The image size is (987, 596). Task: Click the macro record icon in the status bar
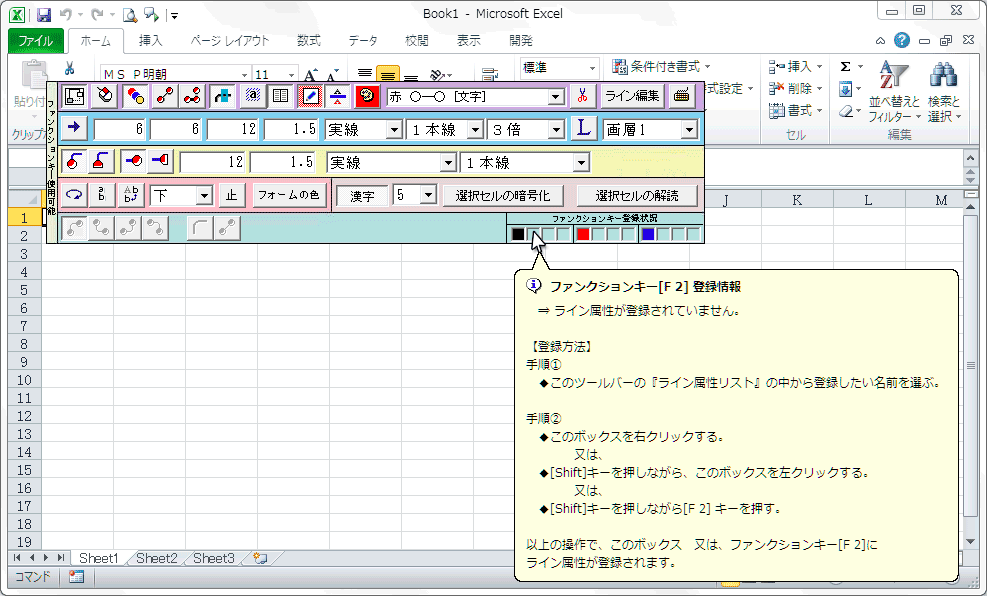[x=77, y=576]
